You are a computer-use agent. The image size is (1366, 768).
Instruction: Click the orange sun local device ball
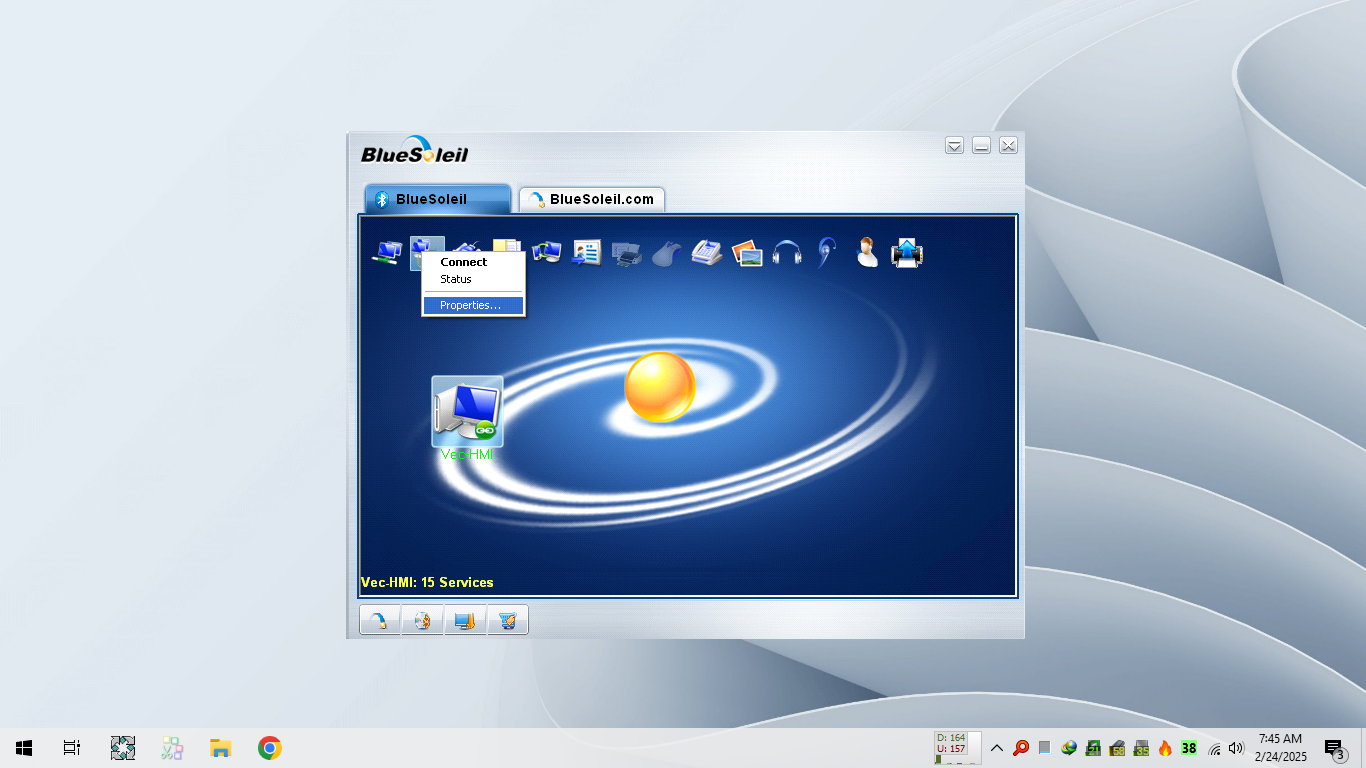[660, 387]
